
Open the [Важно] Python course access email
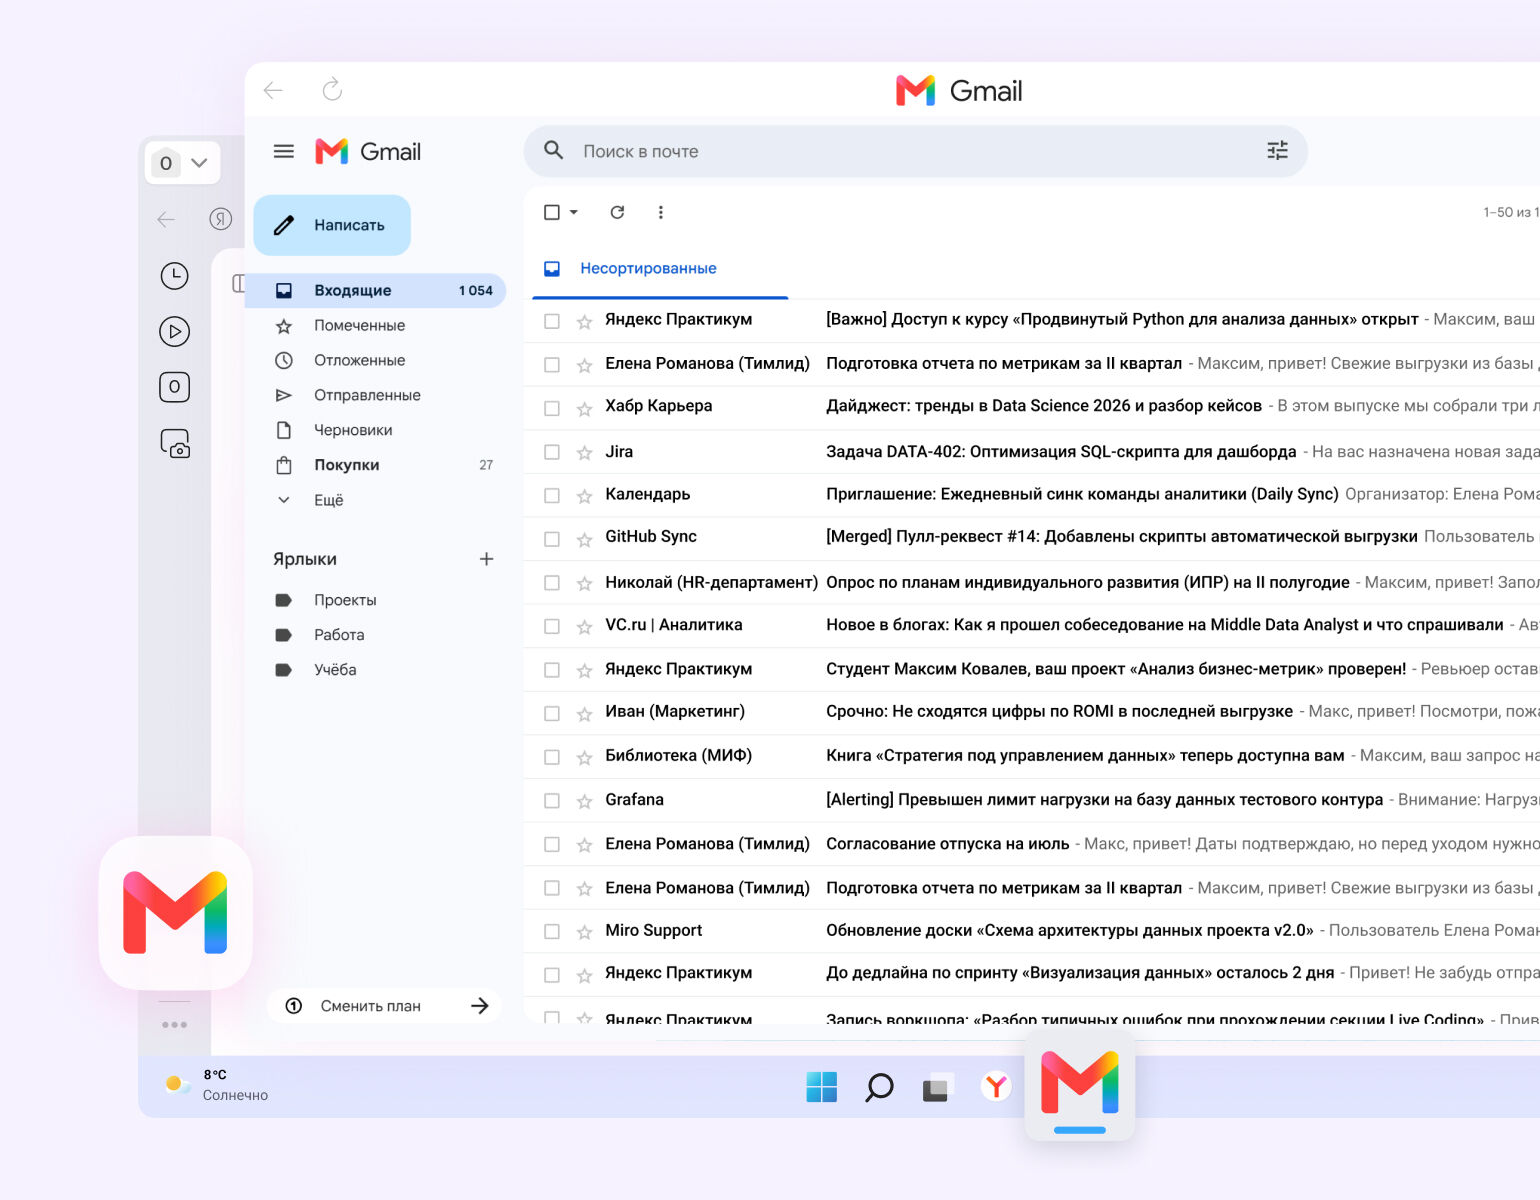(1032, 321)
